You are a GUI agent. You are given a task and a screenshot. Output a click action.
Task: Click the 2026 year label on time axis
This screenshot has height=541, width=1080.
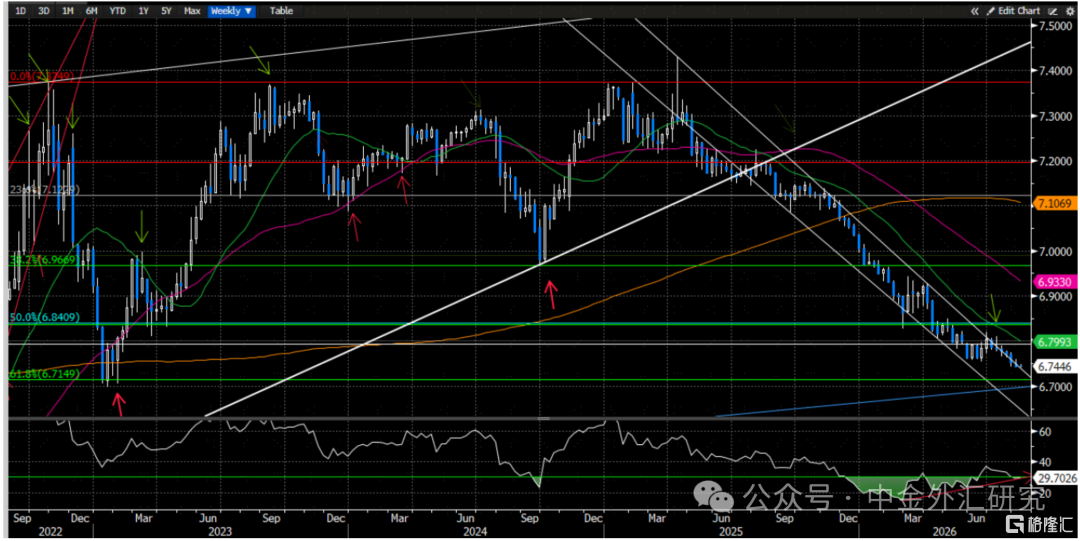[x=944, y=532]
